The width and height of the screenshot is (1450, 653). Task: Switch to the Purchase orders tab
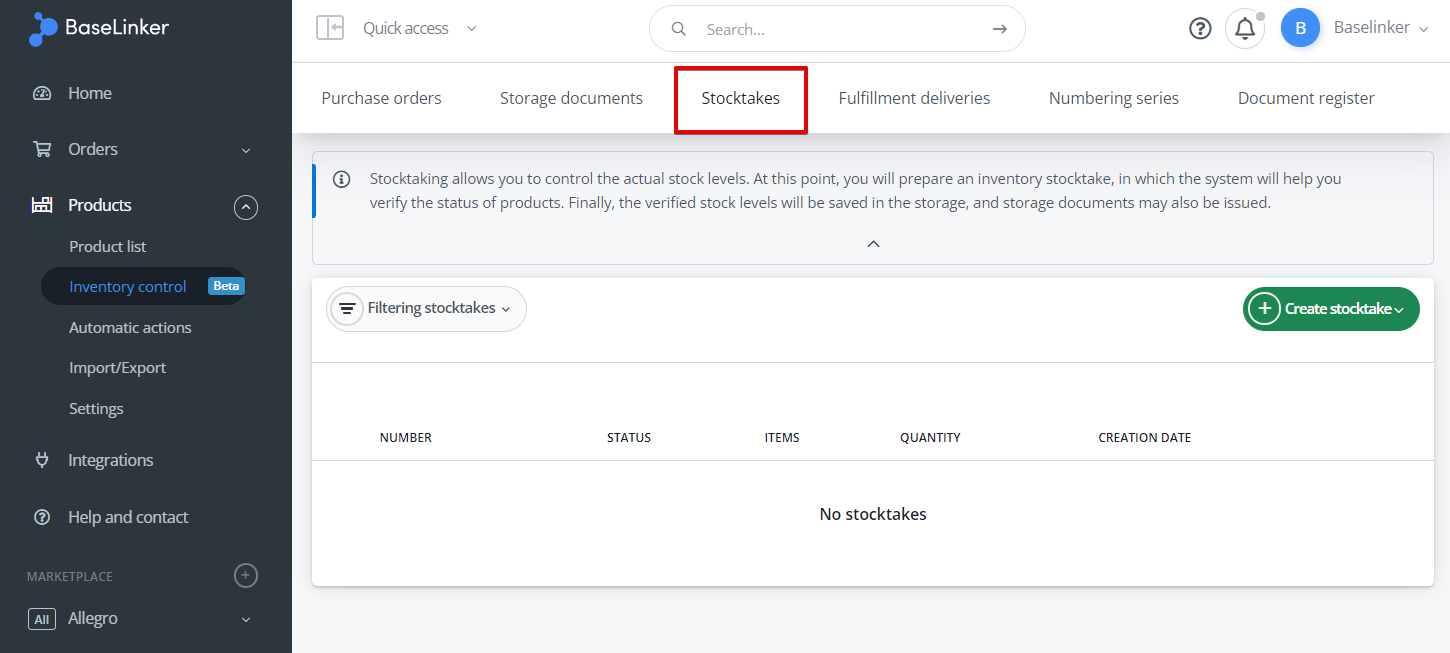click(381, 98)
